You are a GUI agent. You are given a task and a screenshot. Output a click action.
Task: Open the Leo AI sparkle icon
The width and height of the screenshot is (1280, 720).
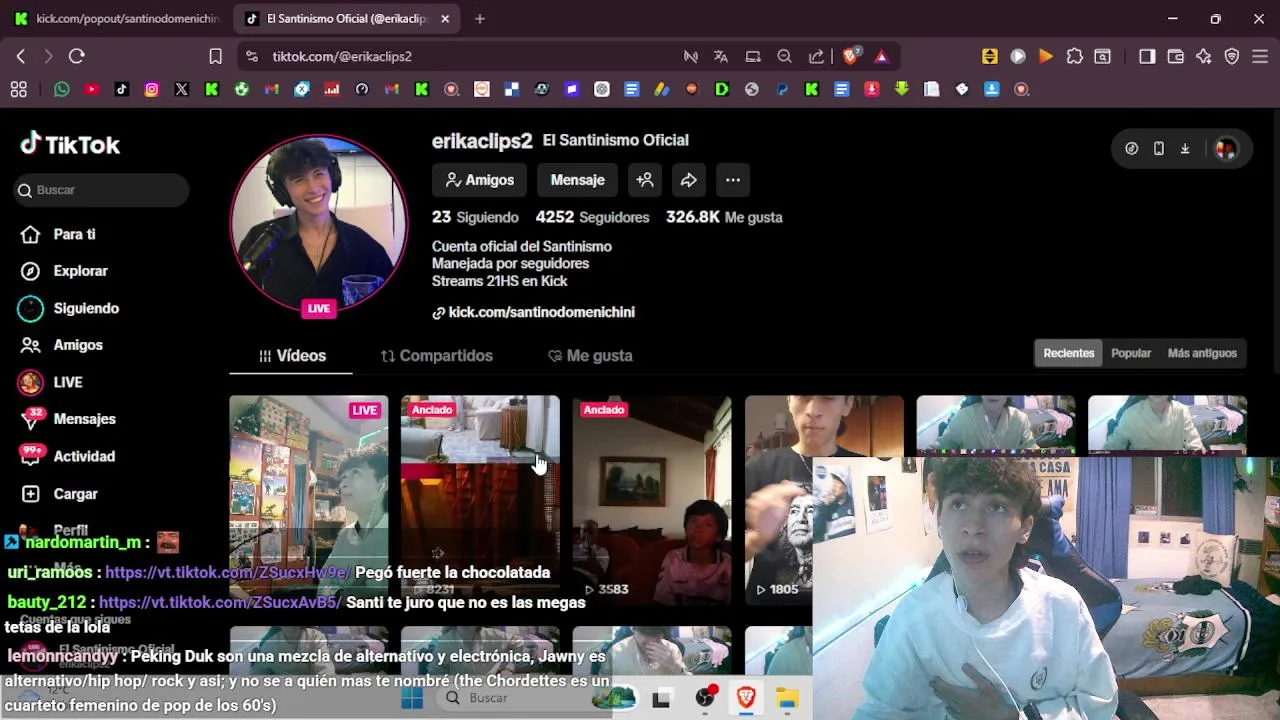tap(1203, 57)
